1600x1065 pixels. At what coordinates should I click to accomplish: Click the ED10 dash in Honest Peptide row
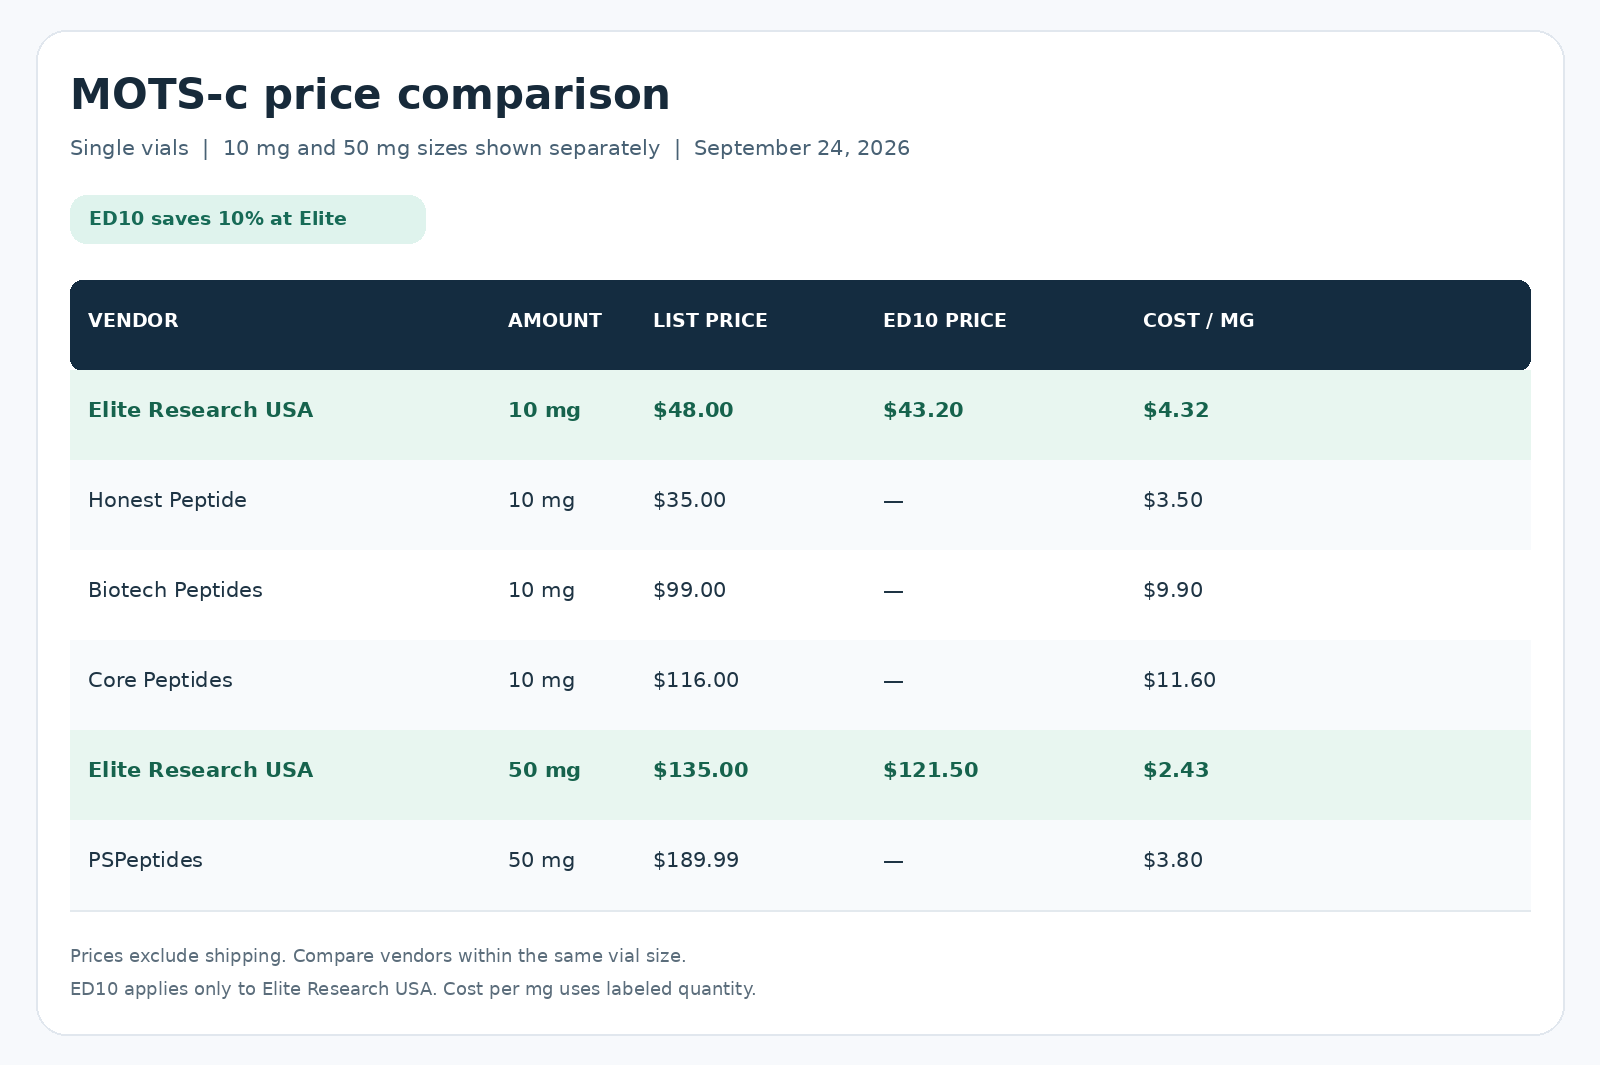point(893,501)
